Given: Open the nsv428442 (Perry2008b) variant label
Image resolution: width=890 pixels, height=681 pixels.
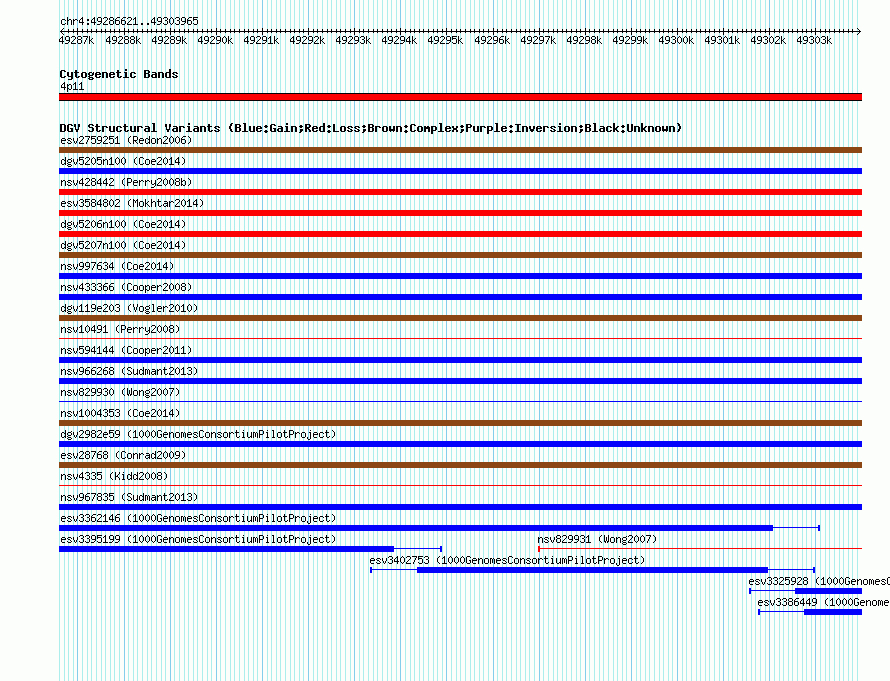Looking at the screenshot, I should click(126, 182).
